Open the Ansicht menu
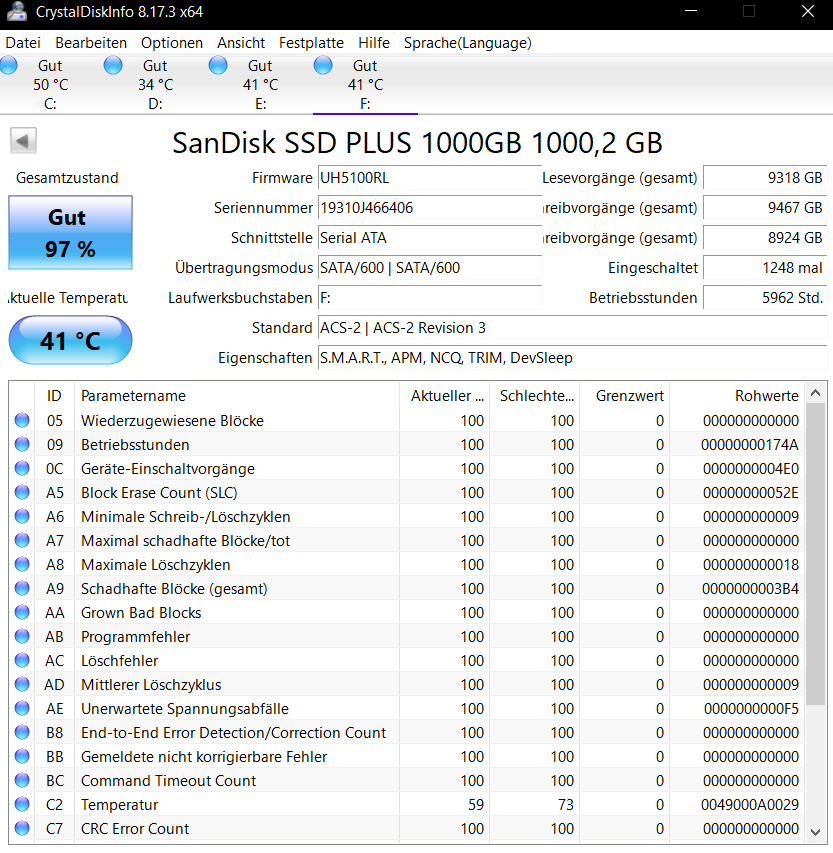Viewport: 833px width, 853px height. point(240,42)
